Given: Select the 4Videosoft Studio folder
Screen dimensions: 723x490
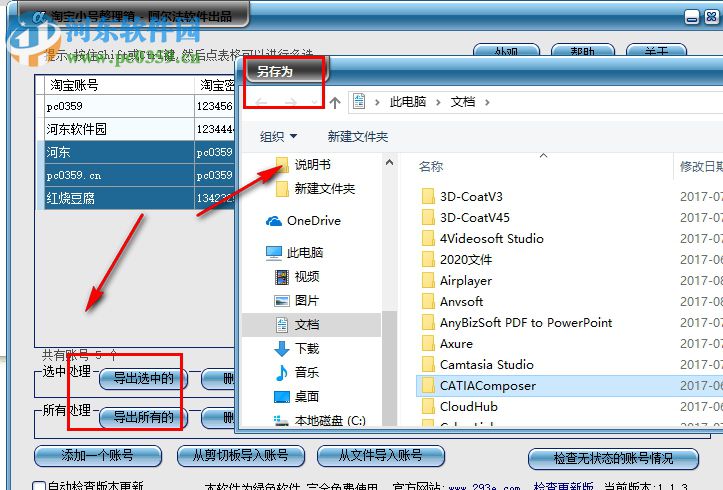Looking at the screenshot, I should (x=483, y=239).
